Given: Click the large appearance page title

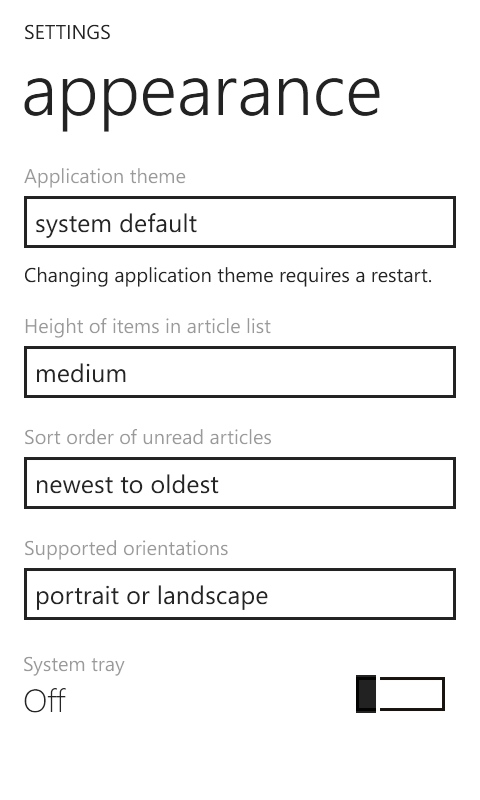Looking at the screenshot, I should tap(202, 96).
